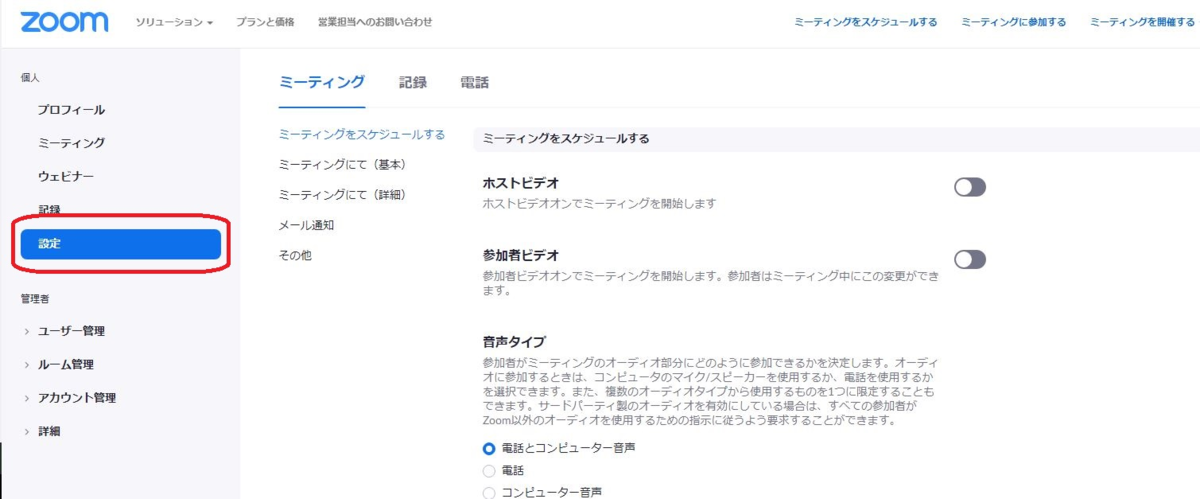Image resolution: width=1200 pixels, height=499 pixels.
Task: Open 記録 in the left sidebar
Action: click(49, 209)
